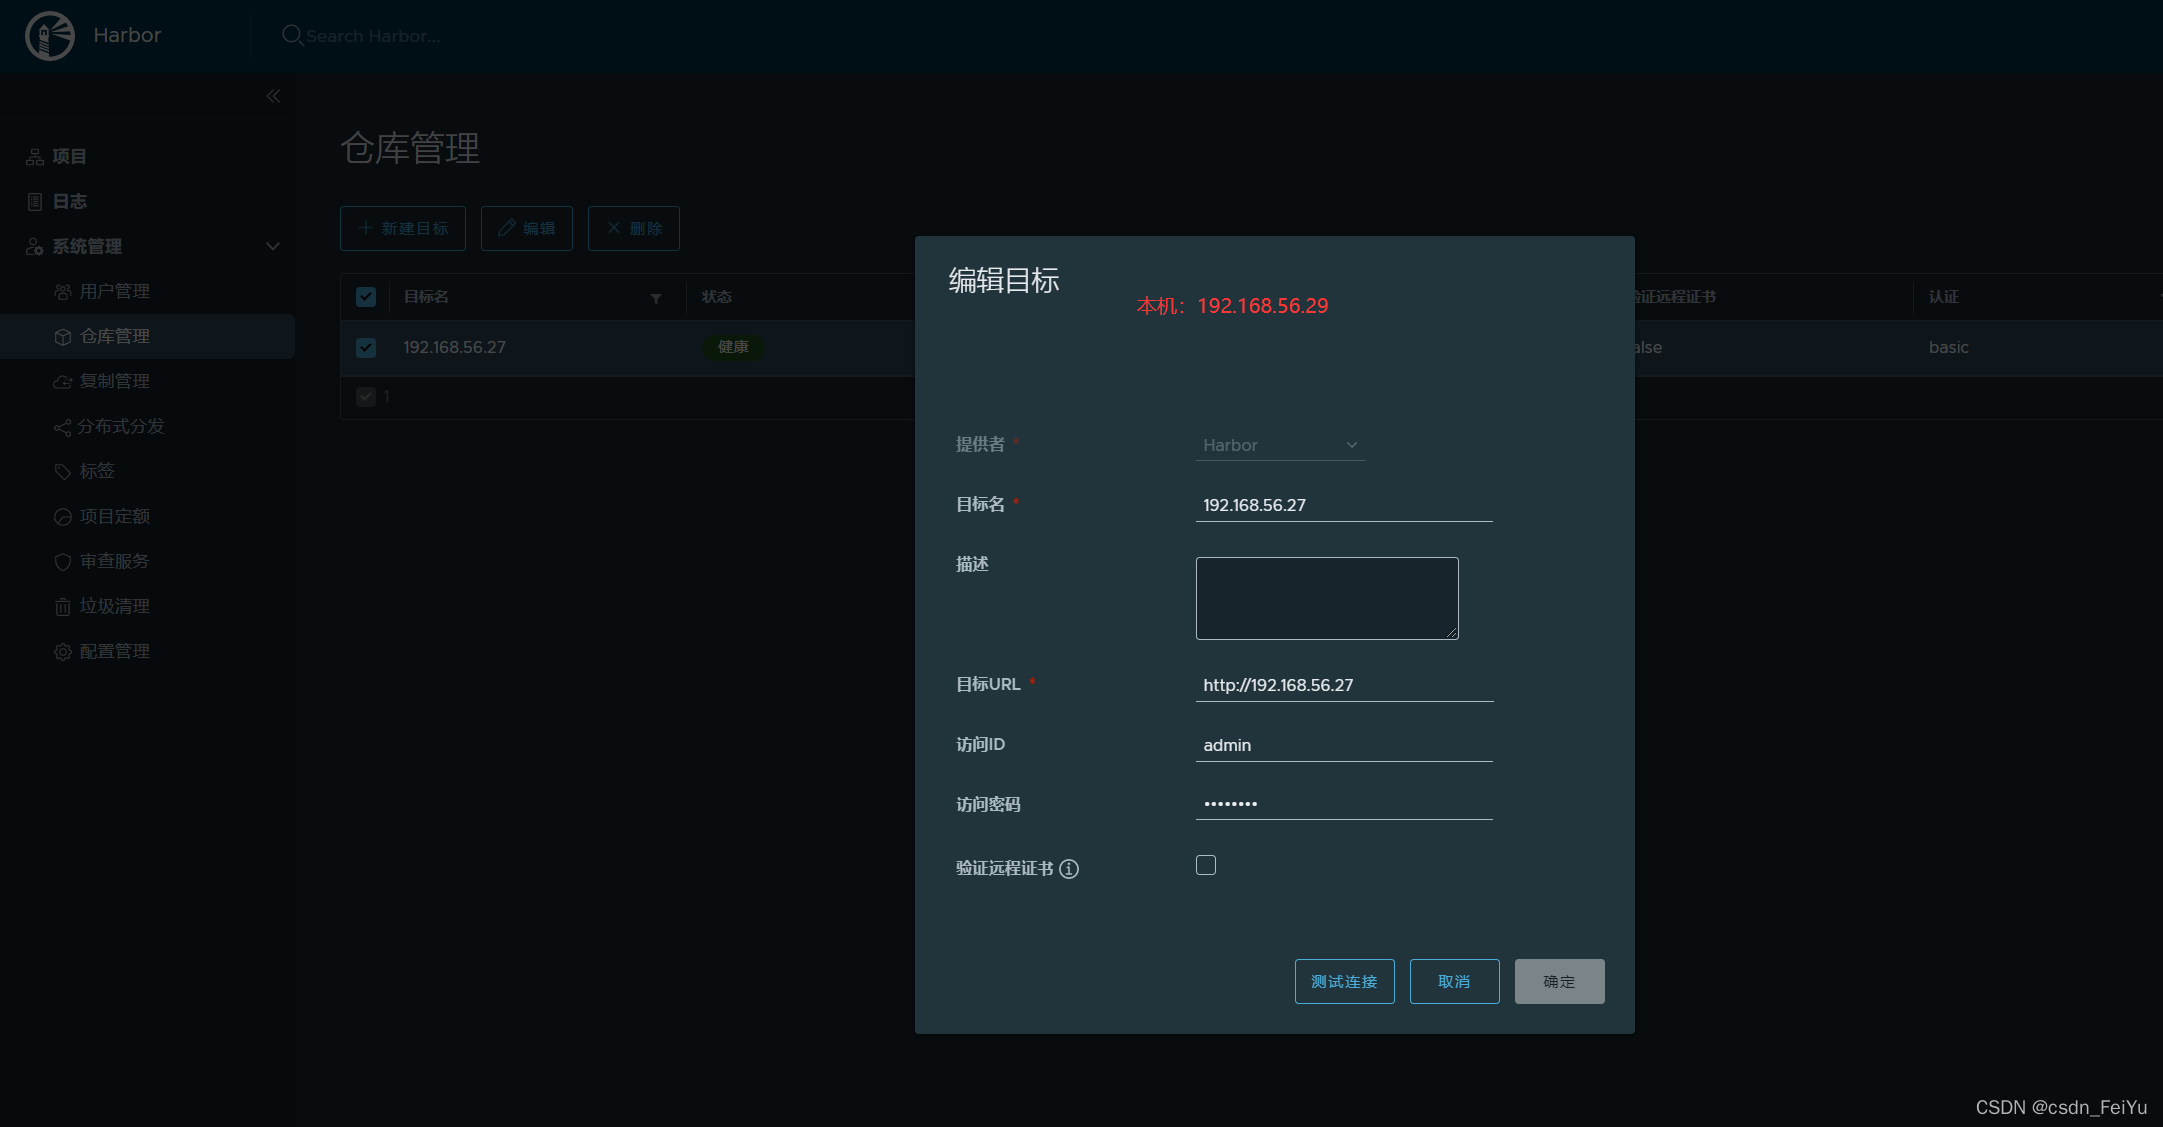The height and width of the screenshot is (1127, 2163).
Task: Focus the 访问ID input field
Action: pos(1344,745)
